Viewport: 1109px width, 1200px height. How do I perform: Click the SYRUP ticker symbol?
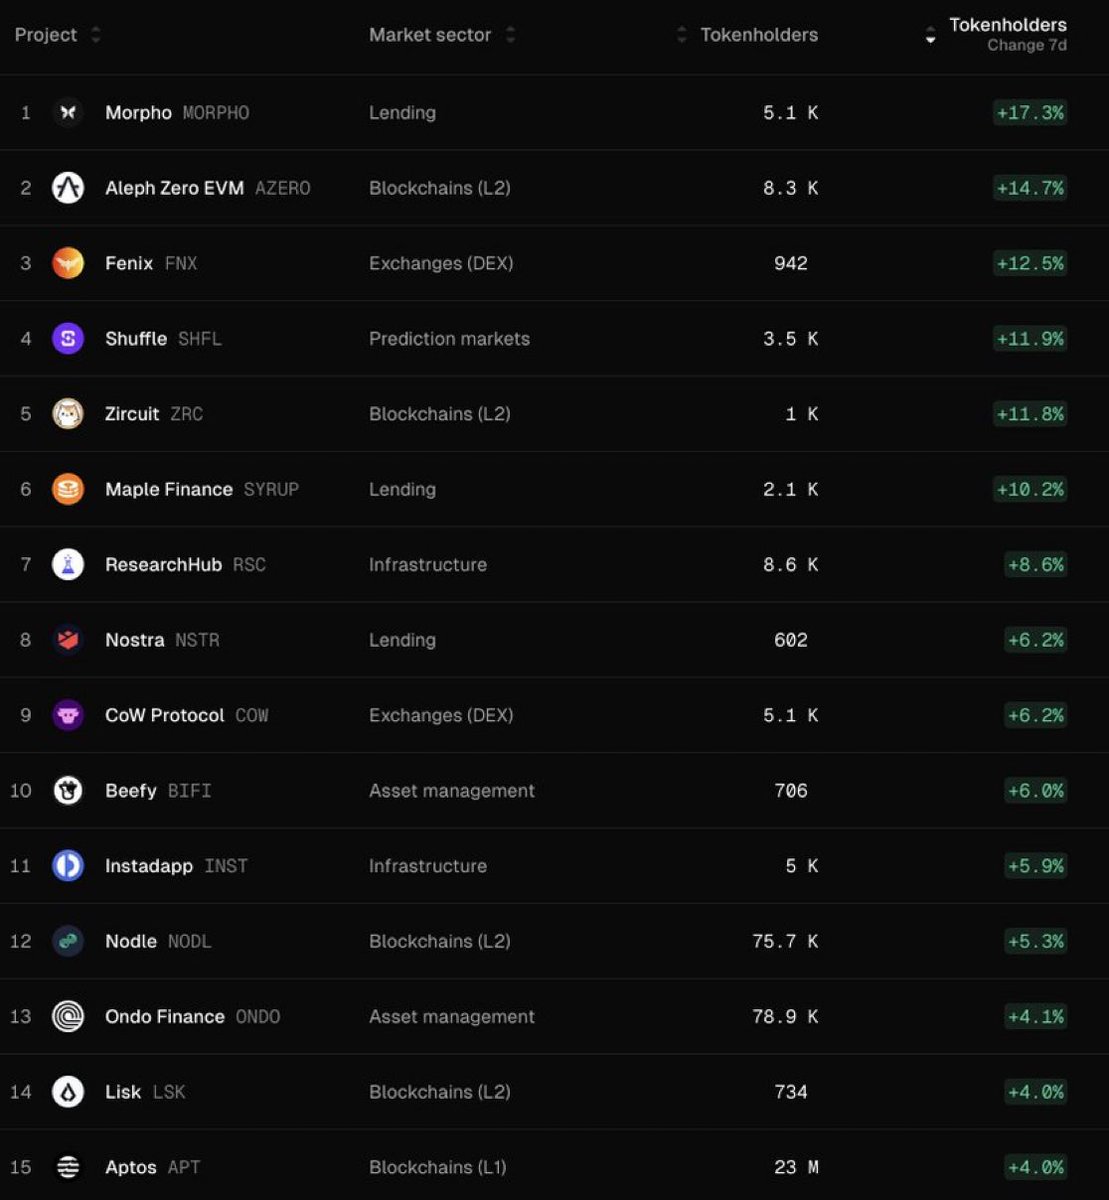click(x=271, y=489)
